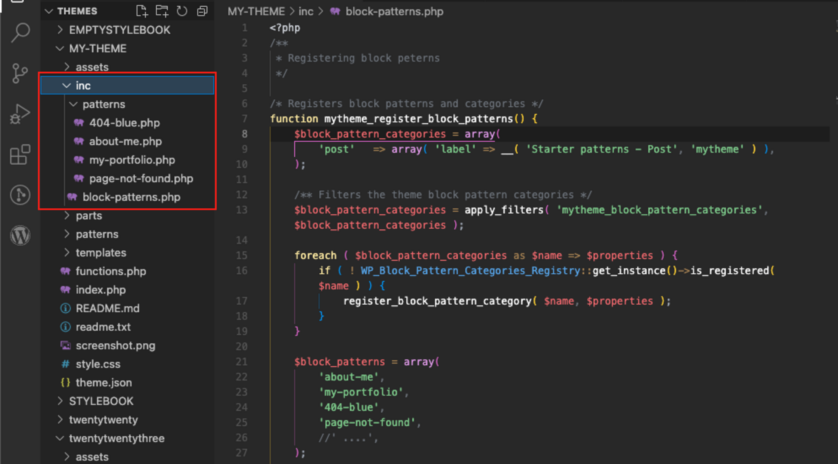Image resolution: width=838 pixels, height=464 pixels.
Task: Click the New Folder icon in explorer header
Action: coord(162,11)
